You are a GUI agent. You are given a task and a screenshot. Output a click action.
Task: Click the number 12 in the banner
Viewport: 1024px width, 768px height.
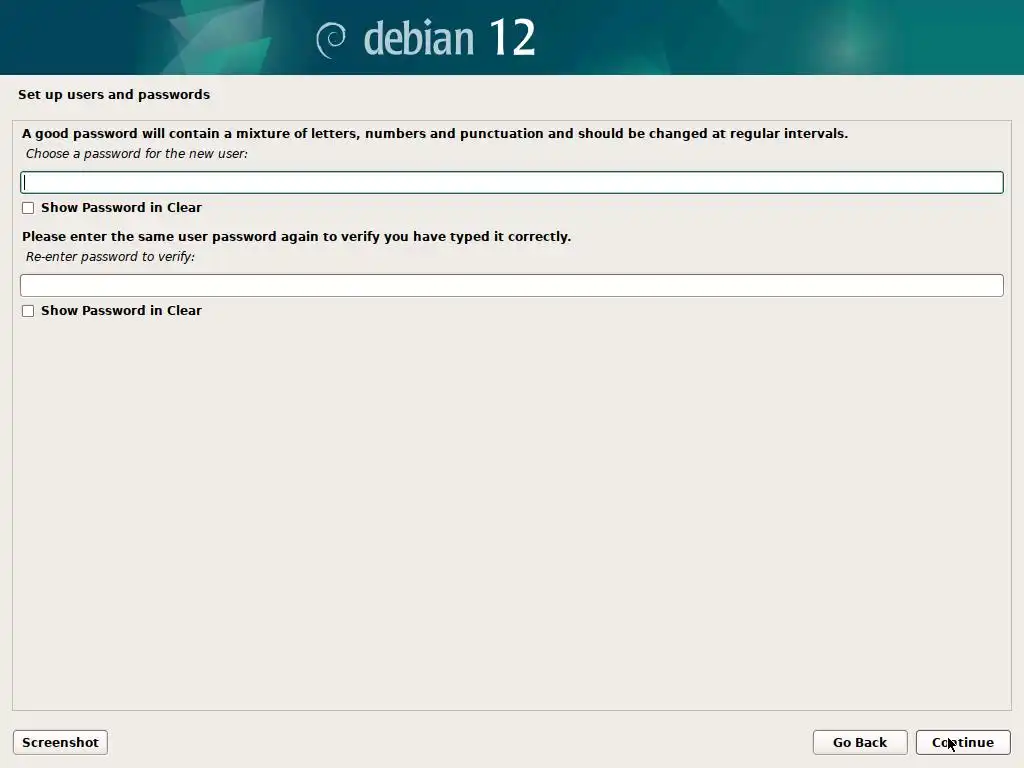512,37
